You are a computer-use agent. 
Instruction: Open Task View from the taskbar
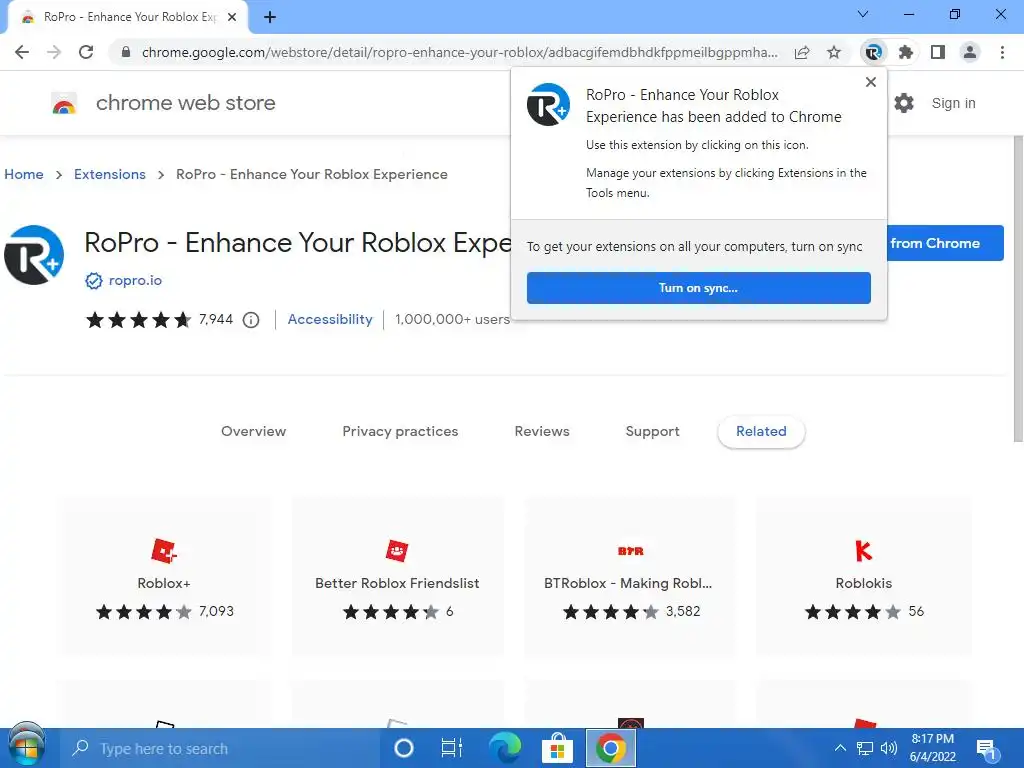[451, 748]
